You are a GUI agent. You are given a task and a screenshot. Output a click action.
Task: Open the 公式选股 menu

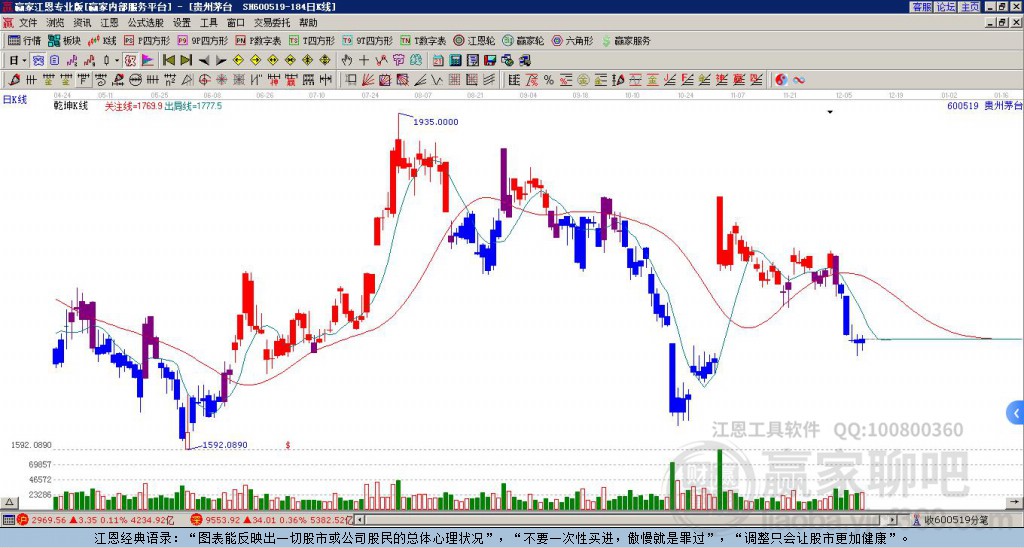coord(146,23)
